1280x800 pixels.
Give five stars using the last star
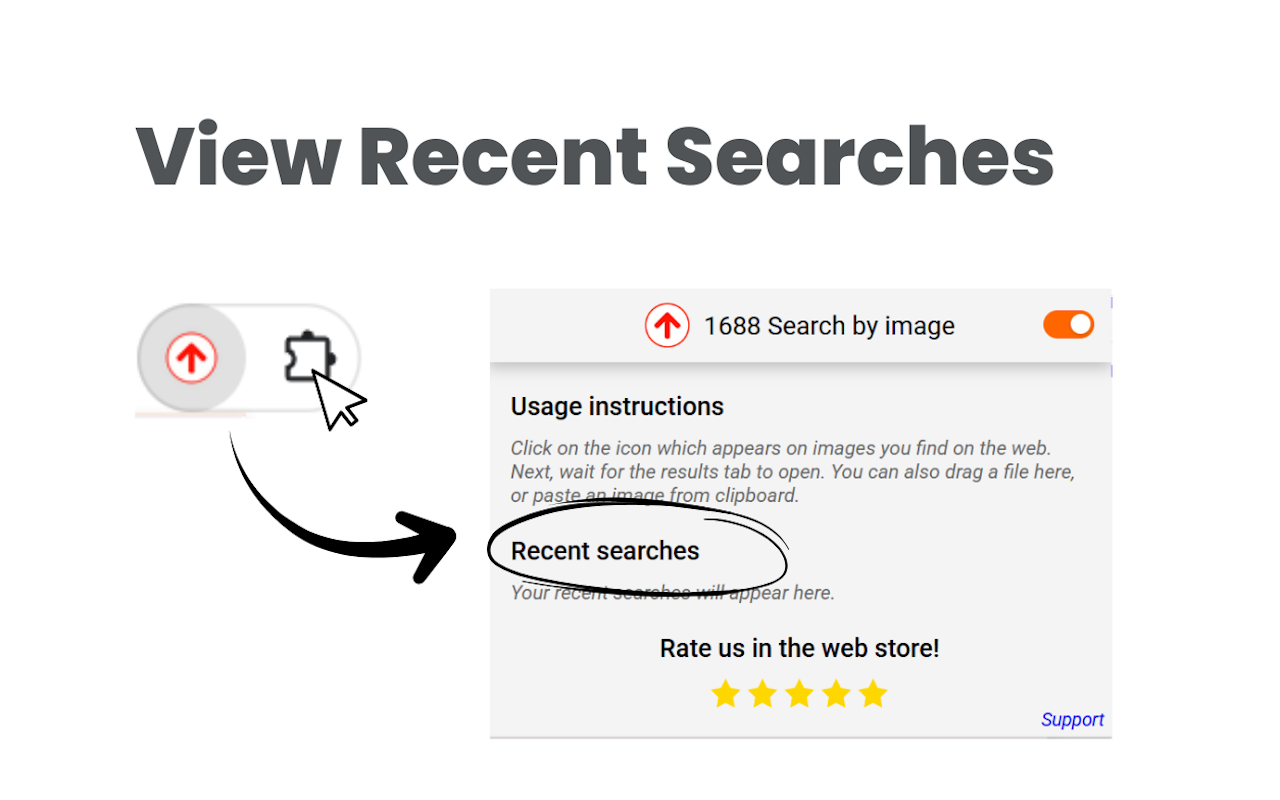coord(873,694)
